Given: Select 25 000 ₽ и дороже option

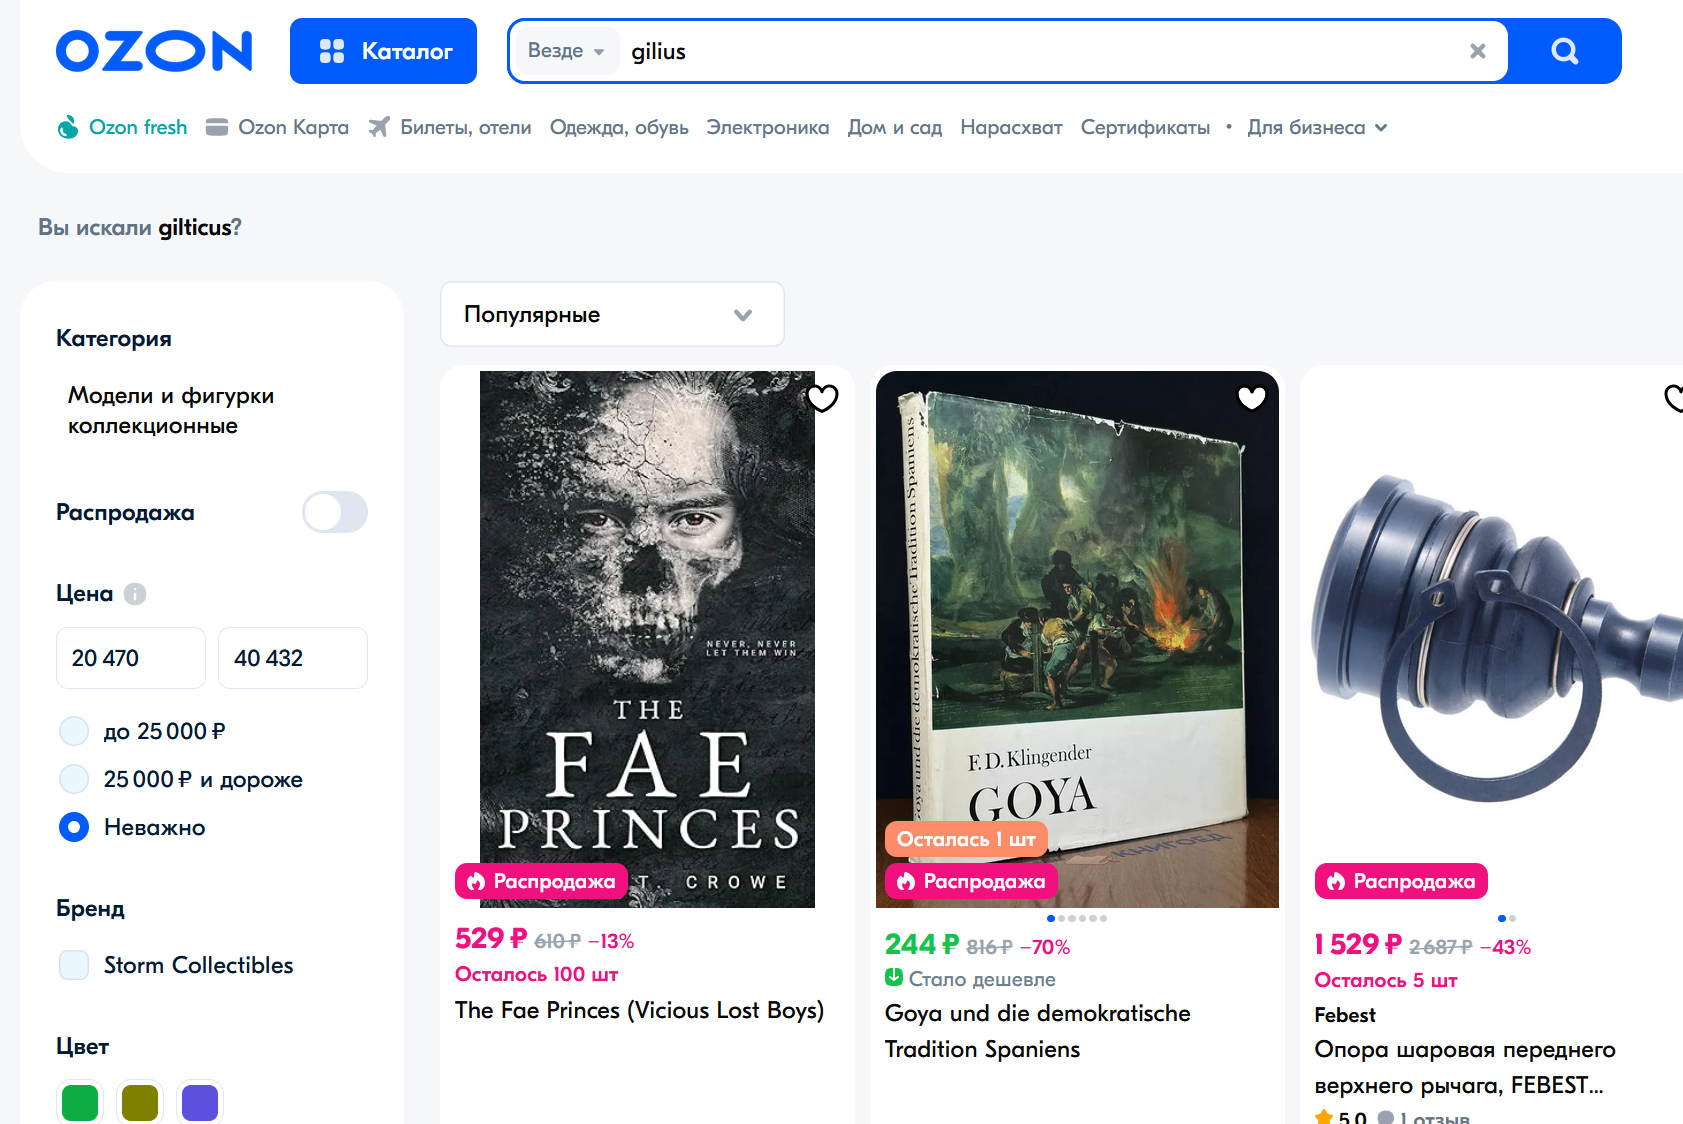Looking at the screenshot, I should click(x=74, y=779).
